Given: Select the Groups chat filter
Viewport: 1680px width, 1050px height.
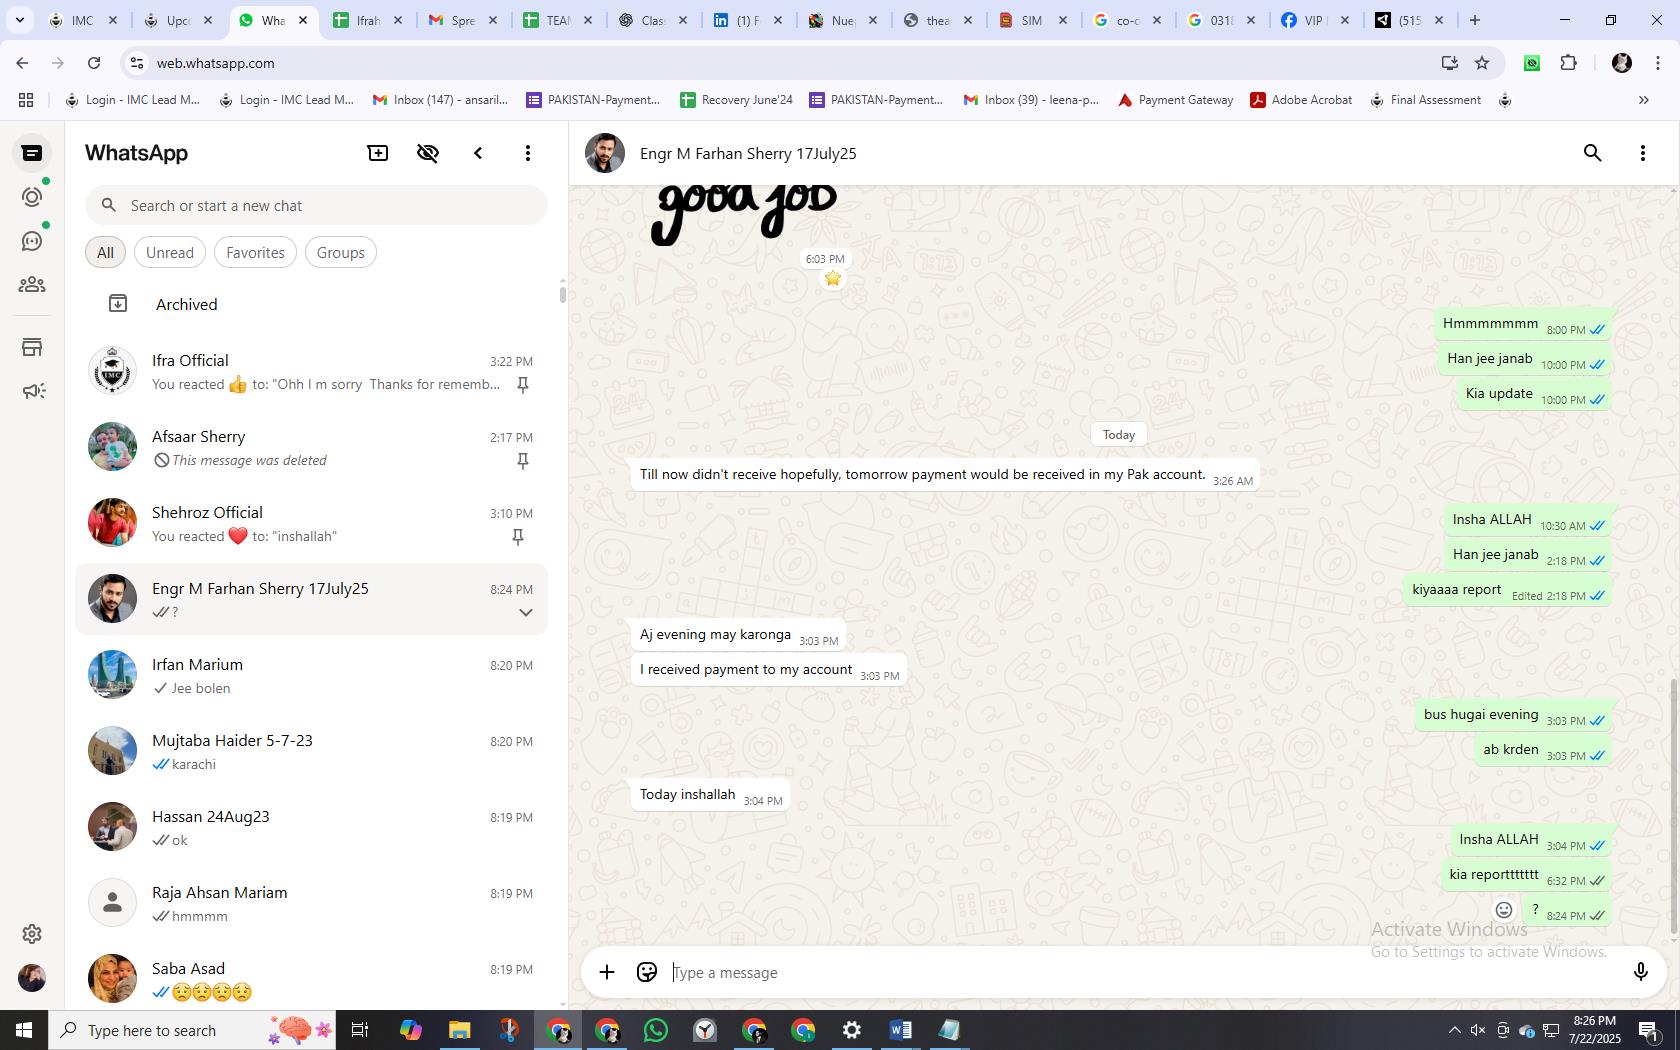Looking at the screenshot, I should point(341,253).
